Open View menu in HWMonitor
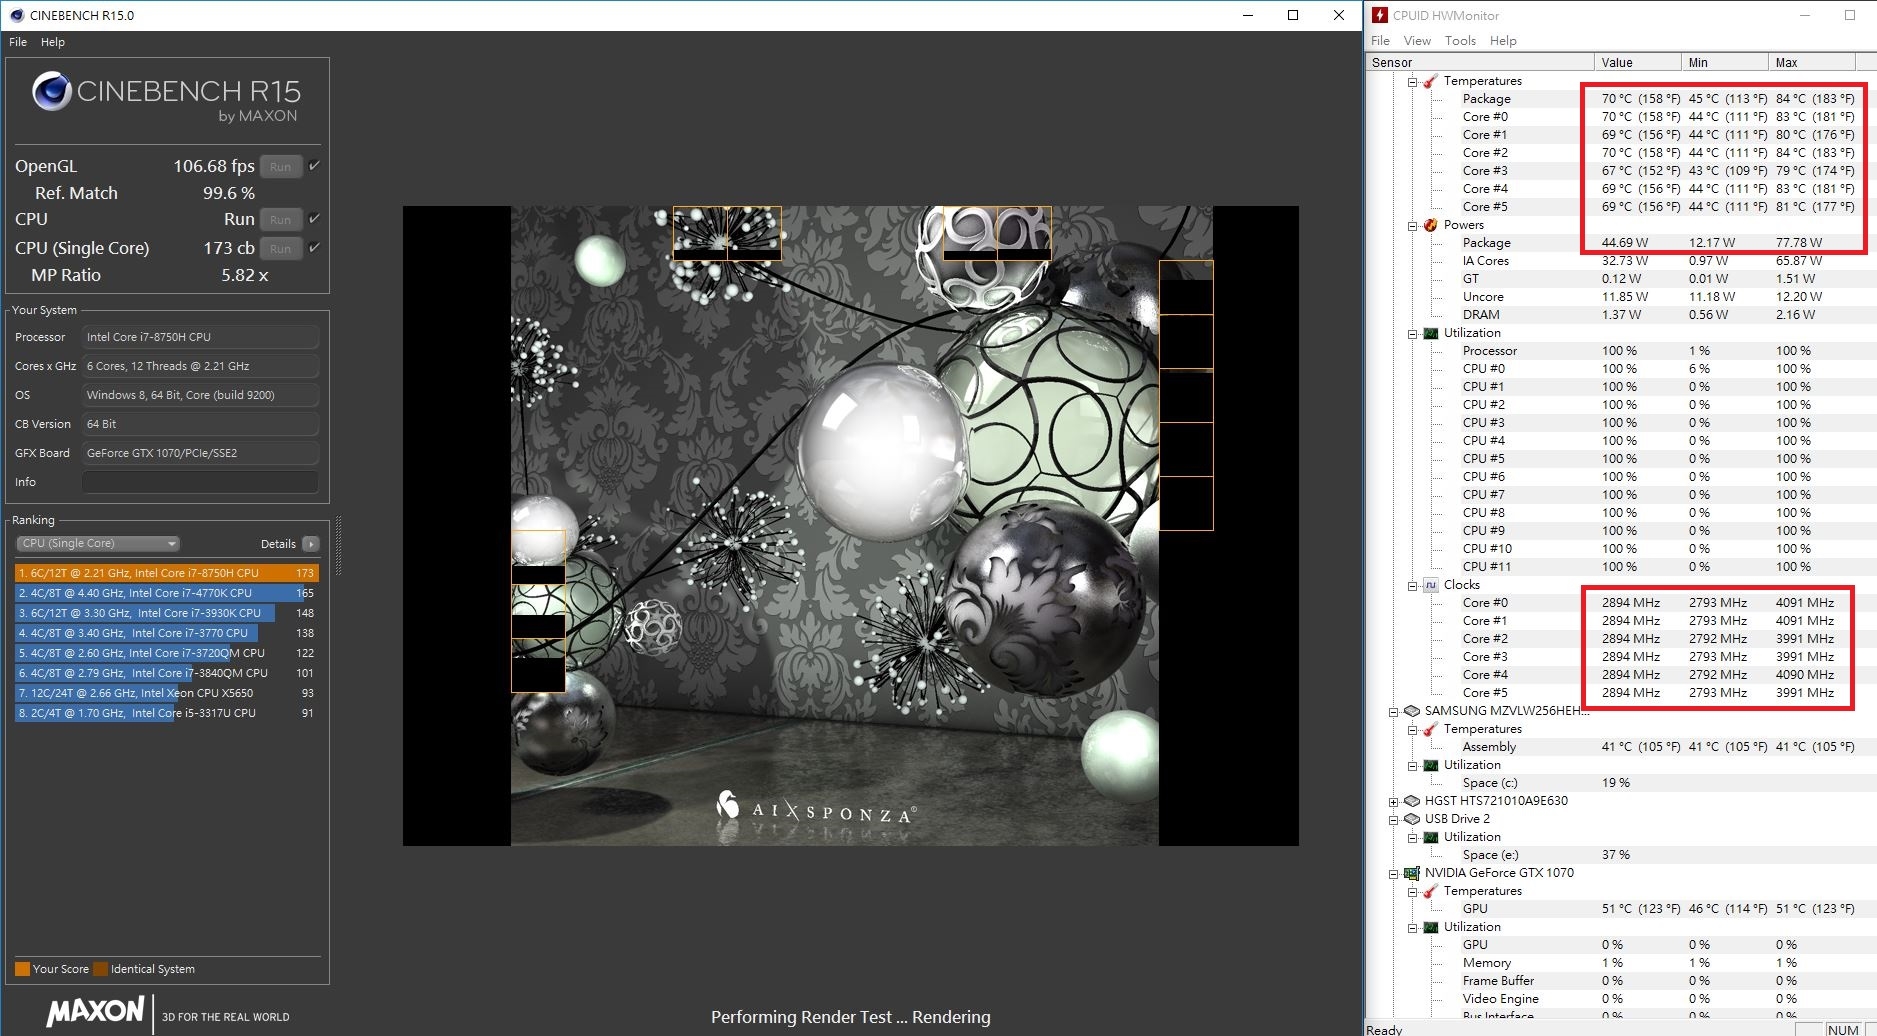 coord(1417,40)
